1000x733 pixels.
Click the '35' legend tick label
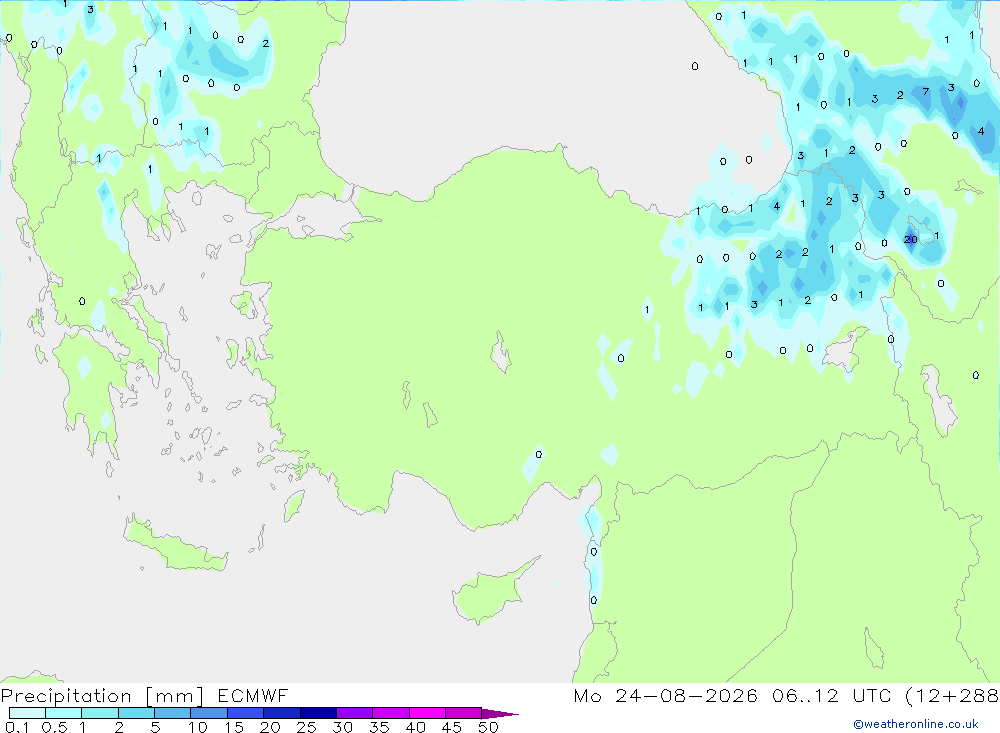pyautogui.click(x=379, y=727)
